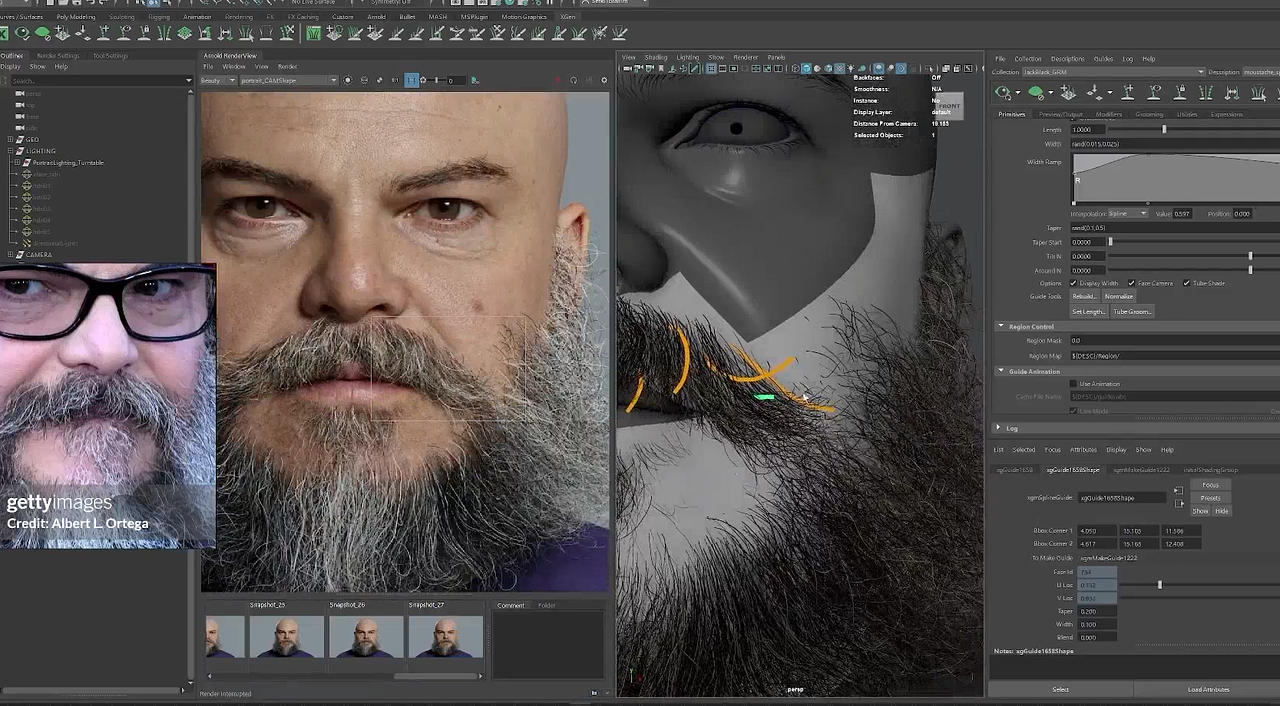Uncheck the Face Camera option
Image resolution: width=1280 pixels, height=706 pixels.
coord(1131,283)
